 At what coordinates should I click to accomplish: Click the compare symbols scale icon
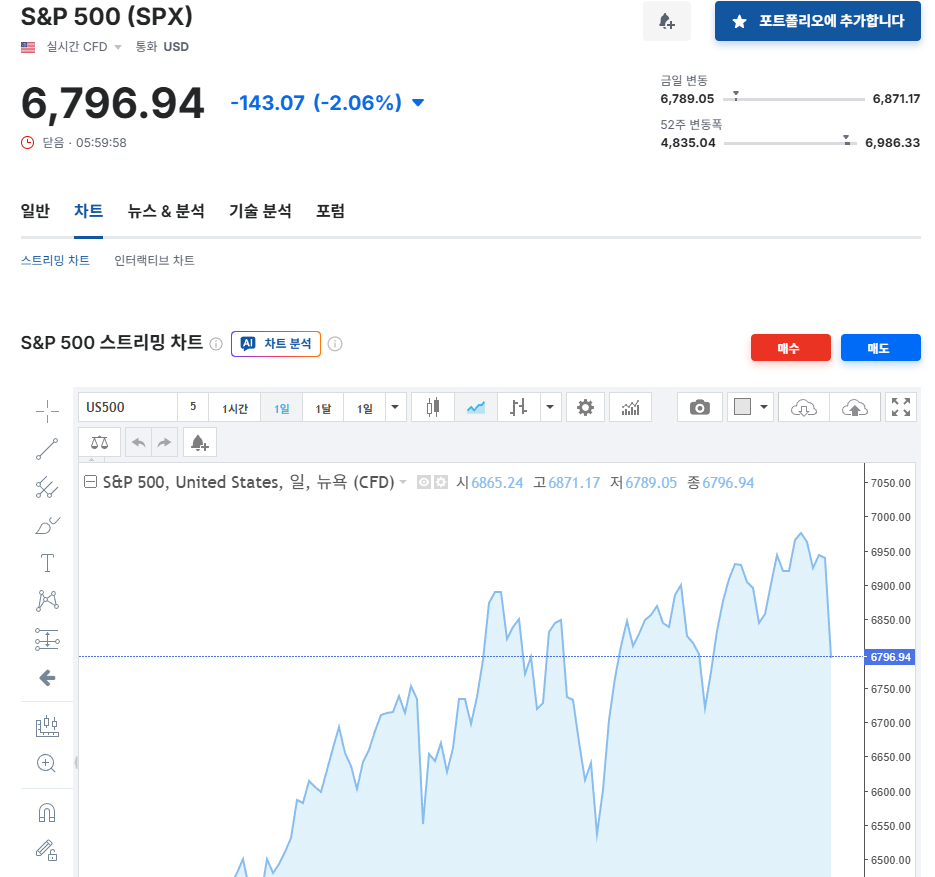click(x=100, y=442)
